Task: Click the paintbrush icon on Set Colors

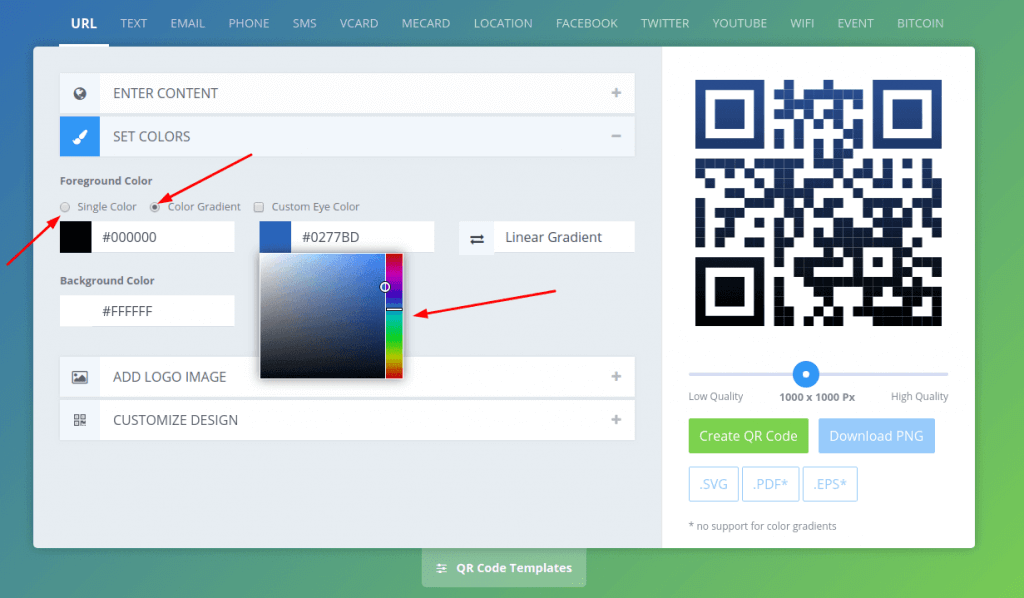Action: point(79,136)
